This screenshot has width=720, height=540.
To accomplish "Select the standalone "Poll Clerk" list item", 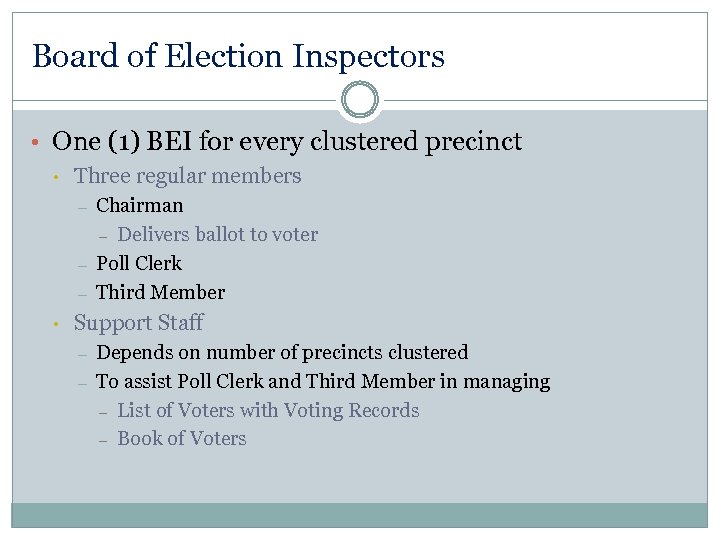I will [x=139, y=264].
